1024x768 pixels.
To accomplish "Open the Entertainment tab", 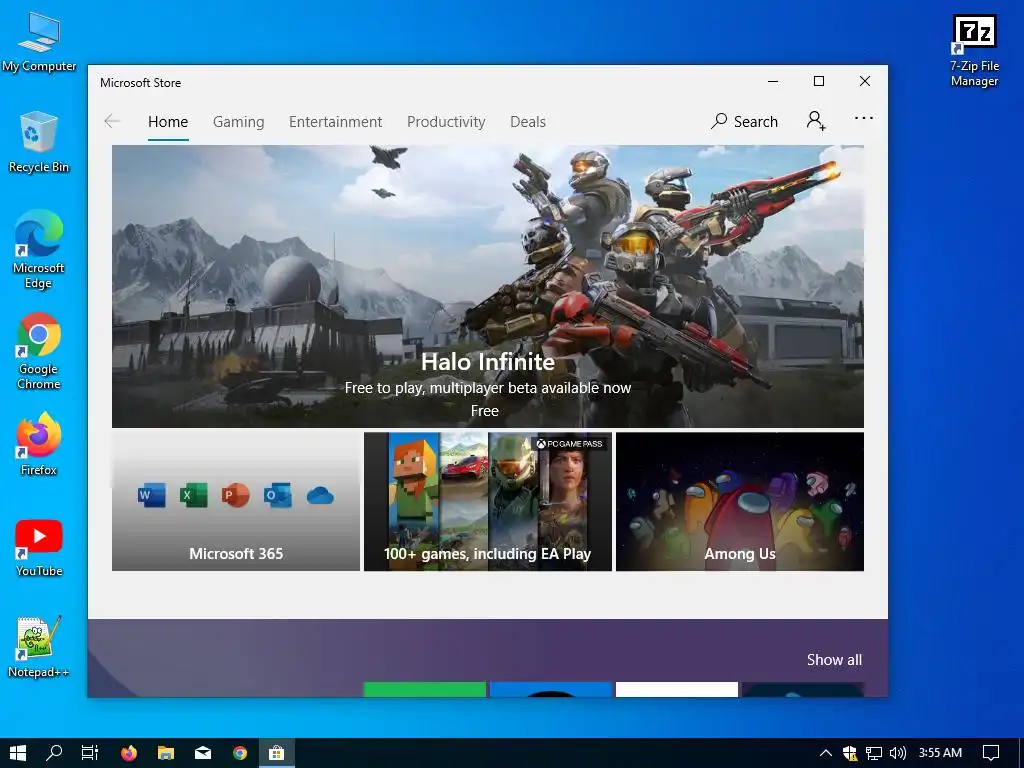I will click(x=336, y=121).
